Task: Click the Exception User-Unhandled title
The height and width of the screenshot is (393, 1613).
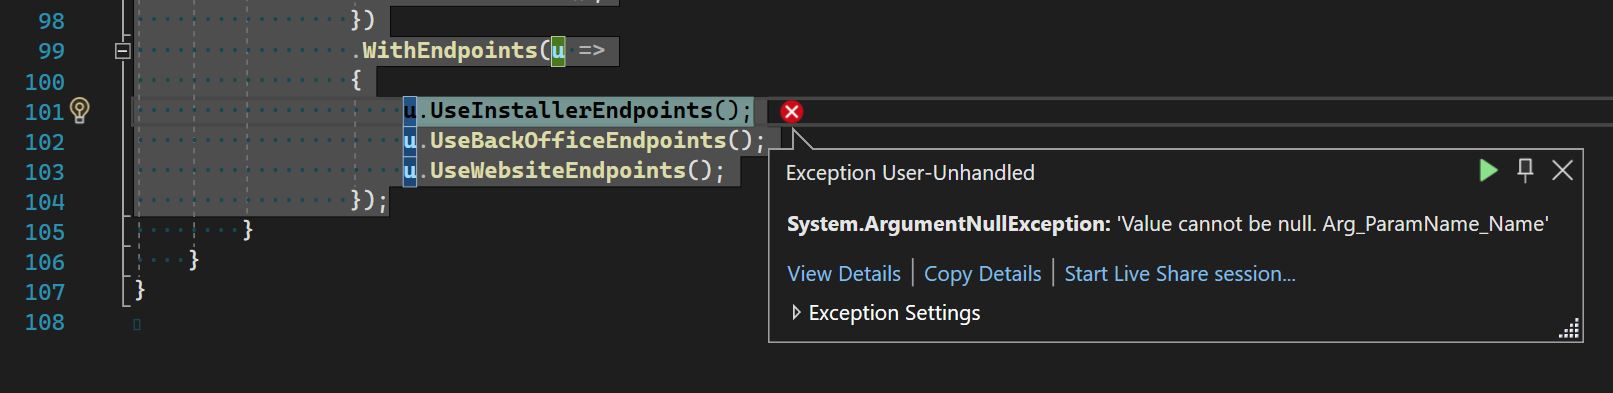Action: pyautogui.click(x=910, y=173)
